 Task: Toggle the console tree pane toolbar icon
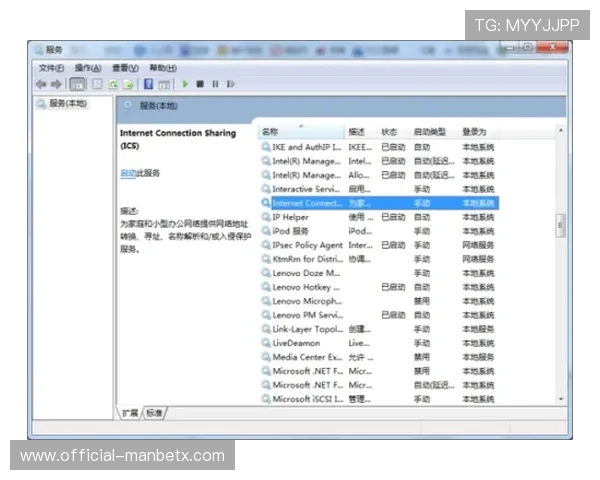pos(78,84)
